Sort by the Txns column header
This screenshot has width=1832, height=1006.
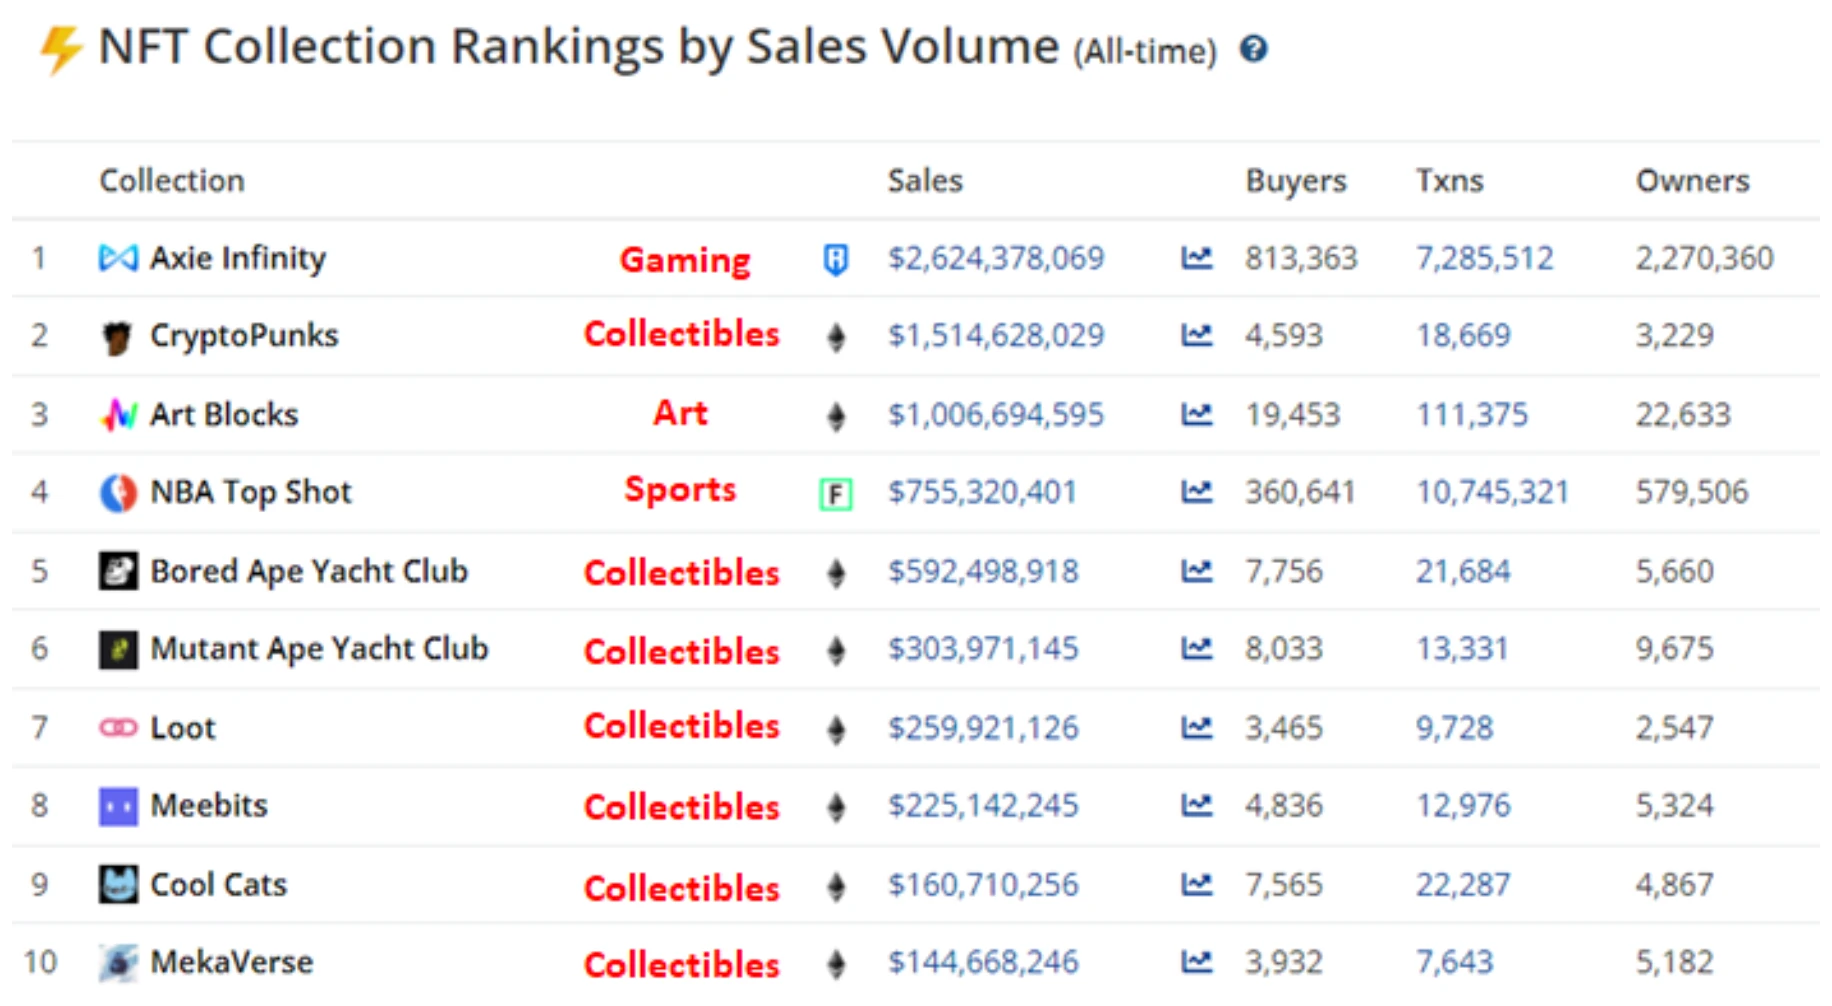tap(1449, 180)
